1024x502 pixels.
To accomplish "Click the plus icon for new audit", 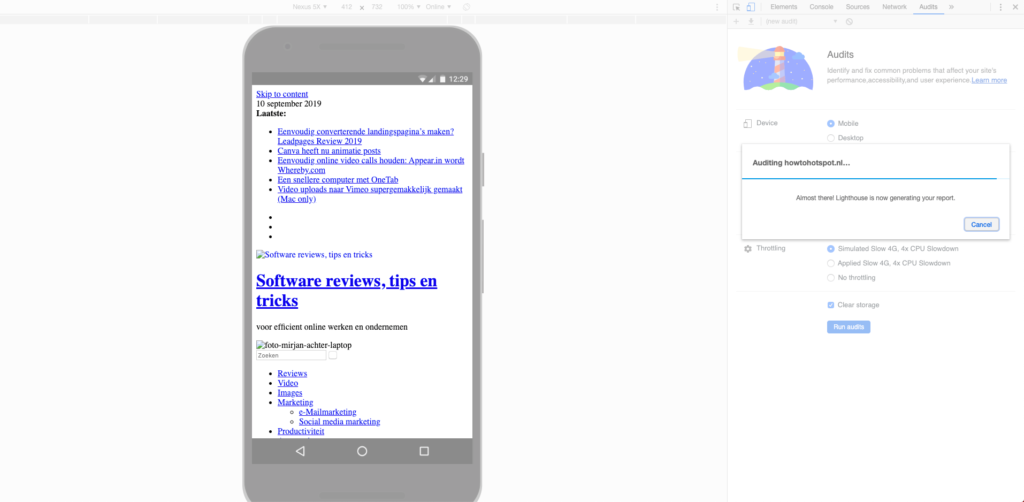I will [x=736, y=21].
